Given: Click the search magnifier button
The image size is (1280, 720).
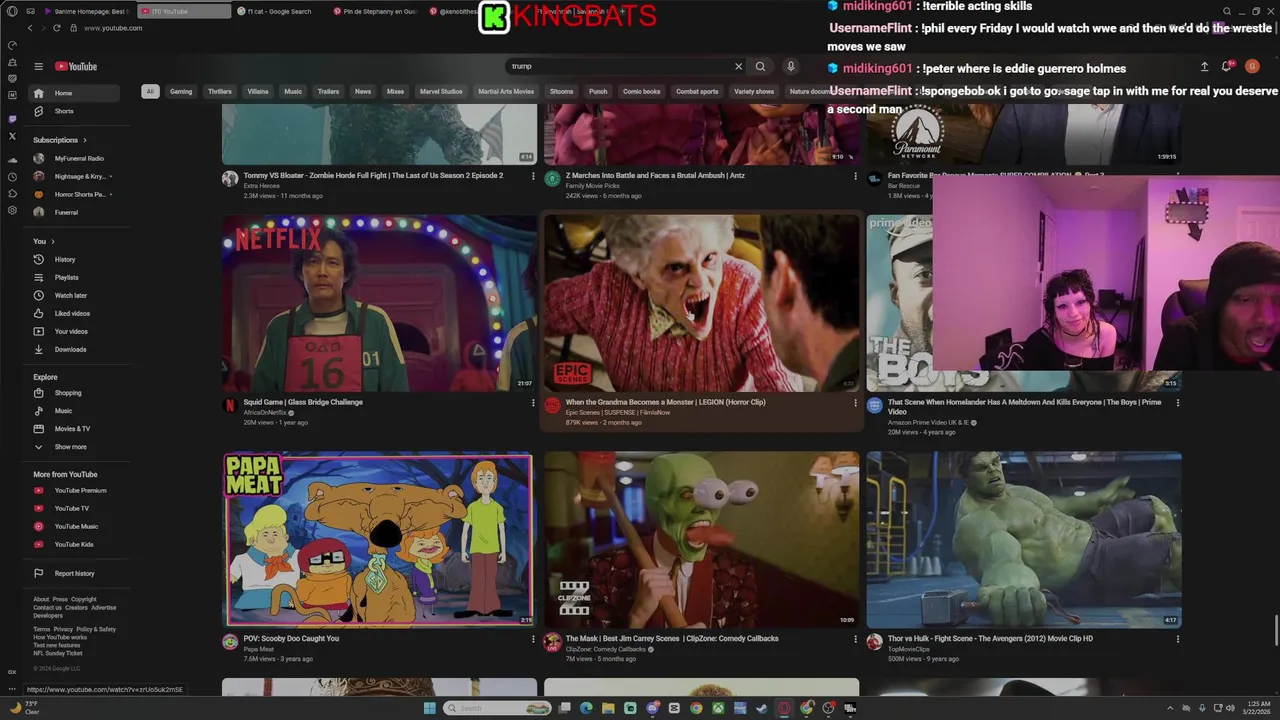Looking at the screenshot, I should [760, 66].
